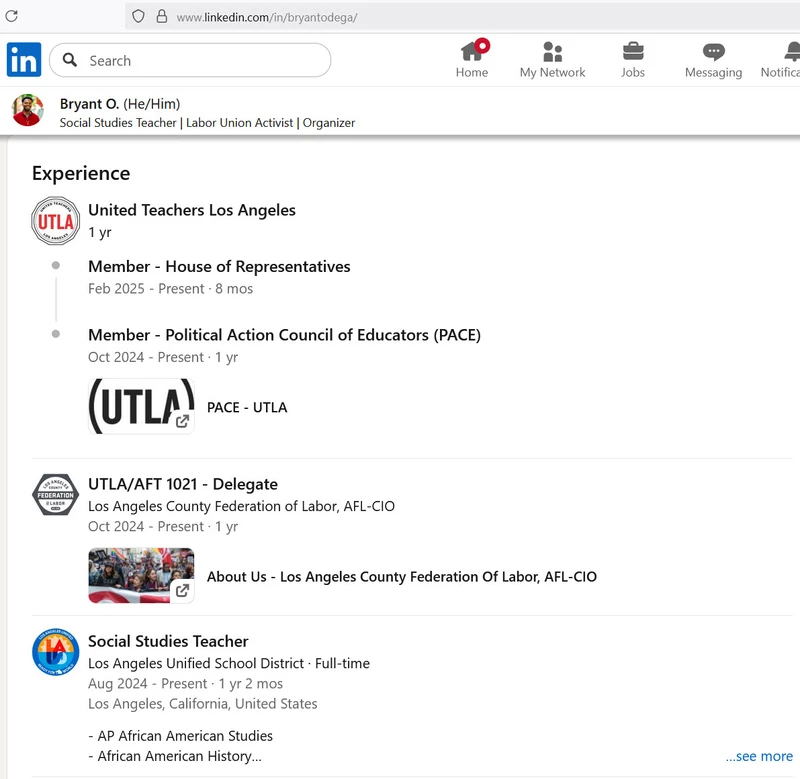Click the LA County Federation of Labor logo
800x779 pixels.
click(x=56, y=494)
